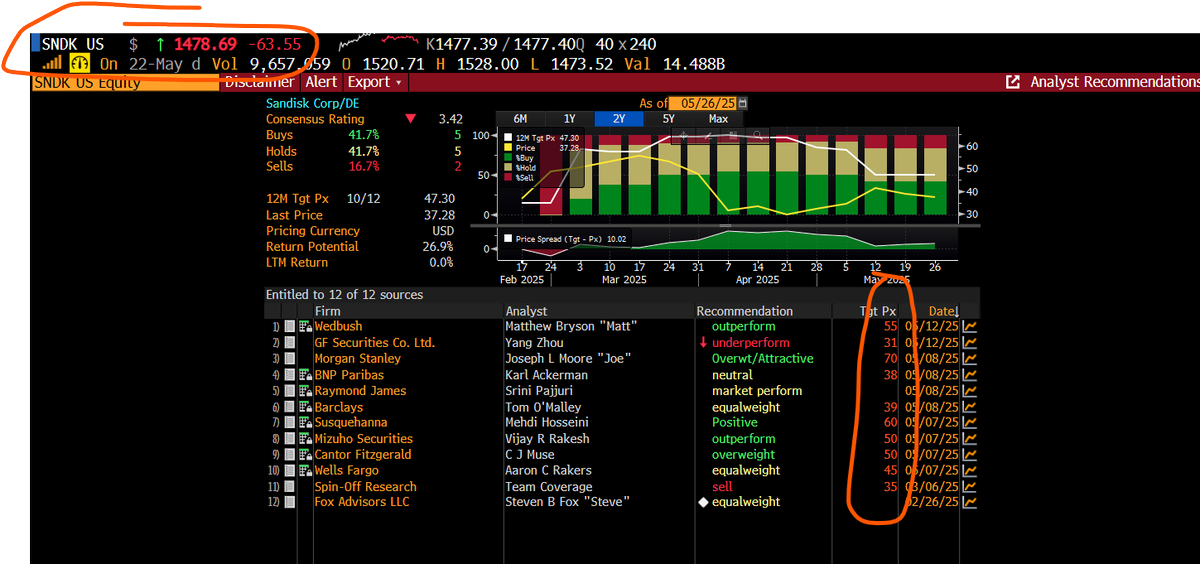This screenshot has width=1200, height=564.
Task: Tick the checkbox for Fox Advisors LLC row
Action: (290, 503)
